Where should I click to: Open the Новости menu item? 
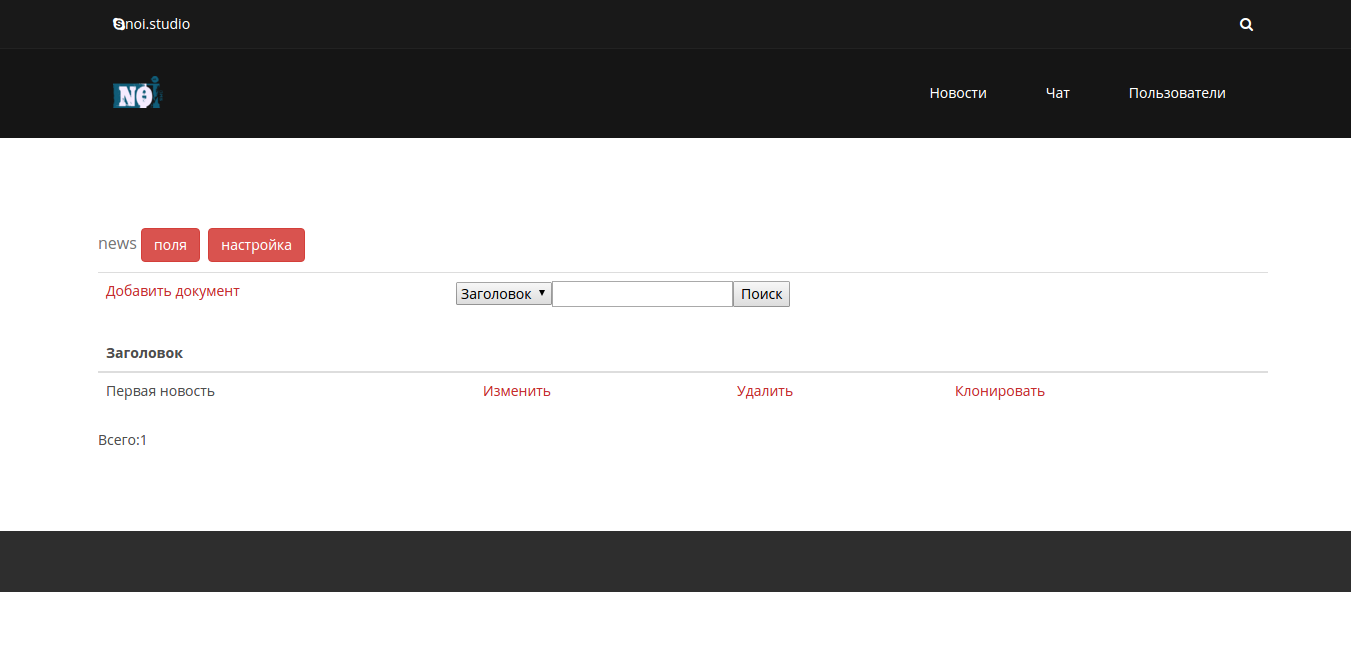(958, 93)
